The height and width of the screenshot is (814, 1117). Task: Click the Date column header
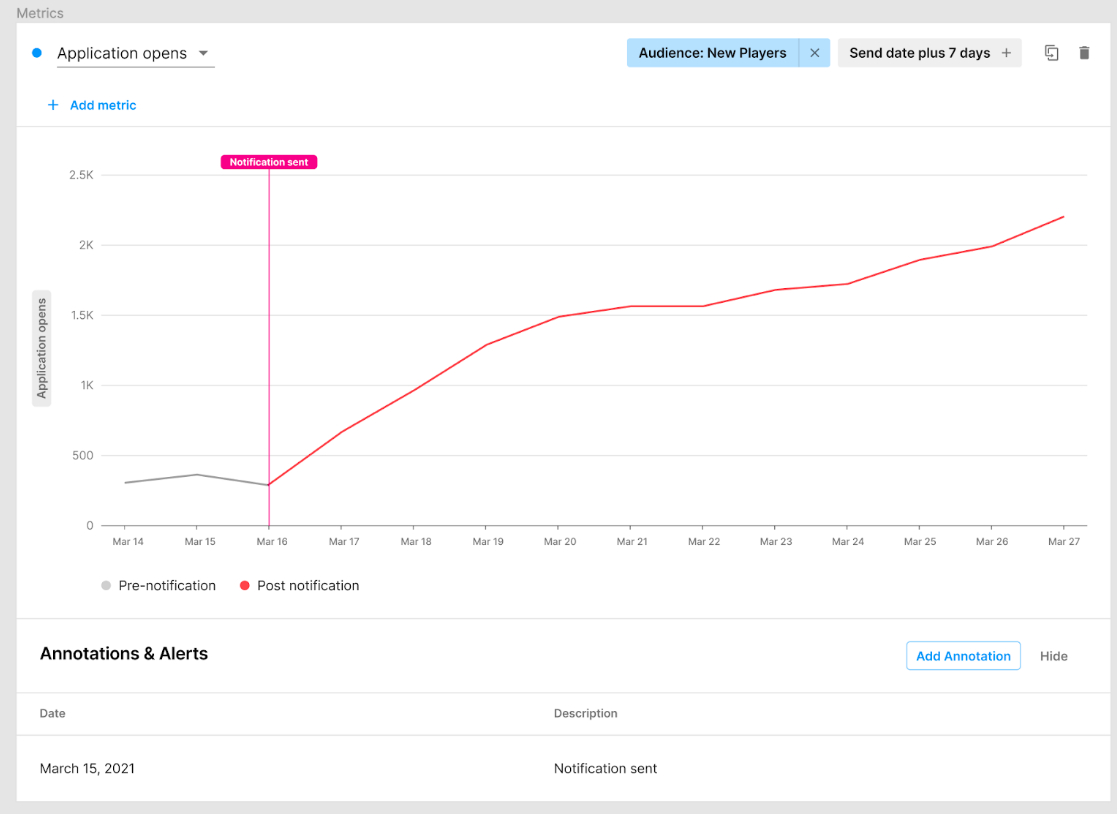(x=52, y=713)
